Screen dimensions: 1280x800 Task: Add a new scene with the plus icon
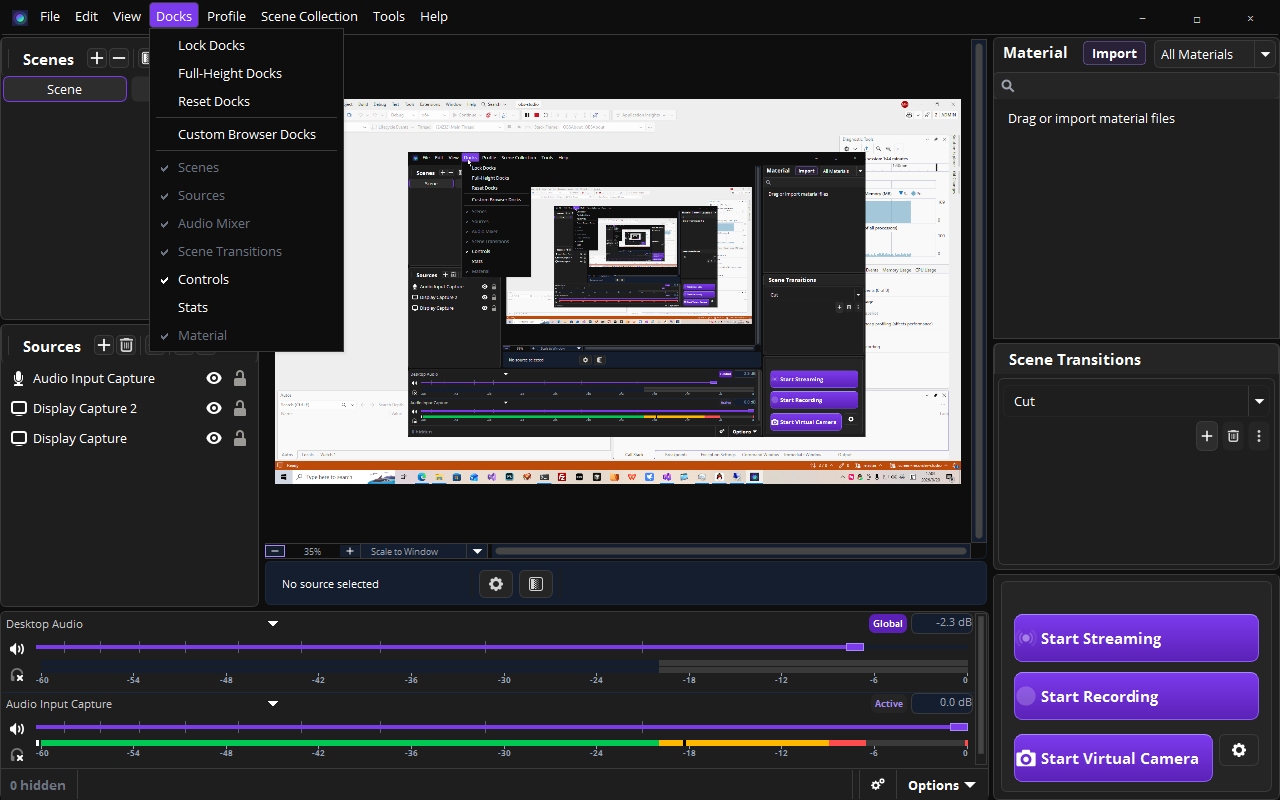tap(97, 59)
